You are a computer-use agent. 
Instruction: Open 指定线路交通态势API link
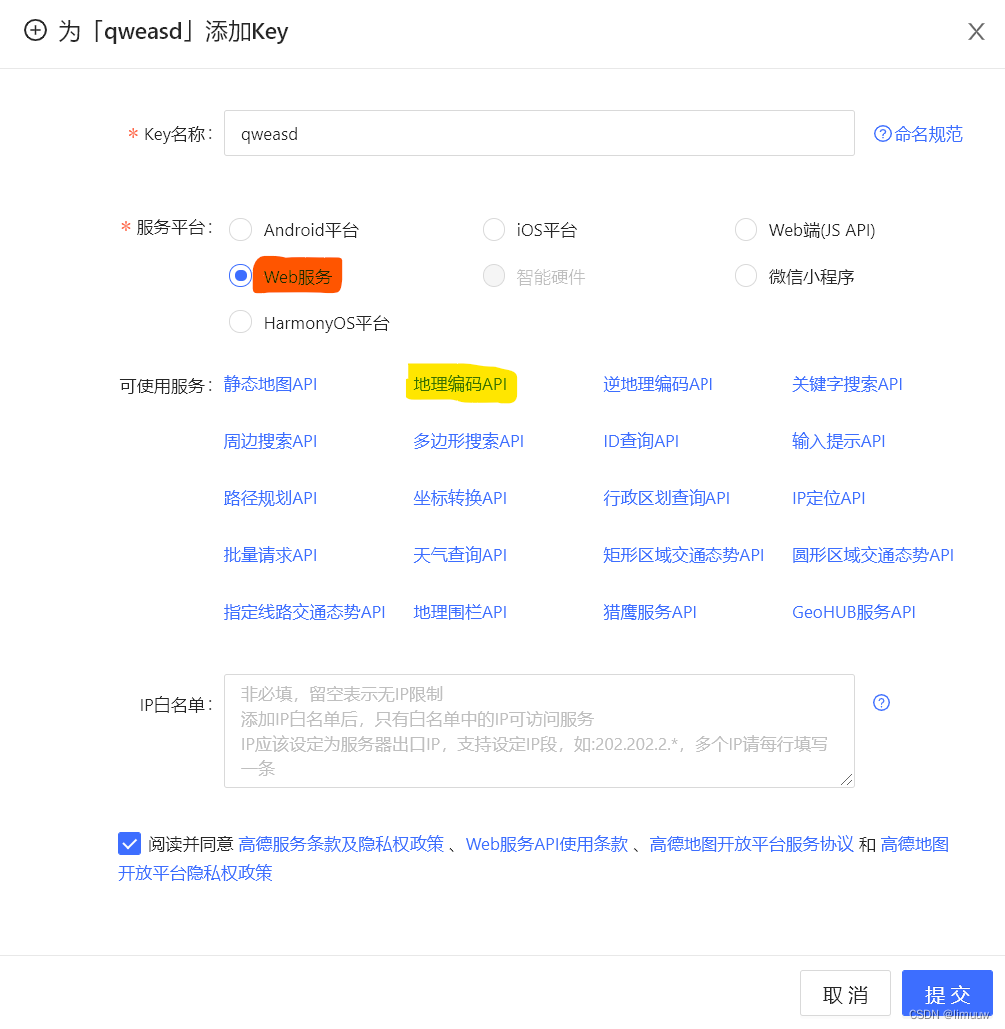pyautogui.click(x=305, y=612)
